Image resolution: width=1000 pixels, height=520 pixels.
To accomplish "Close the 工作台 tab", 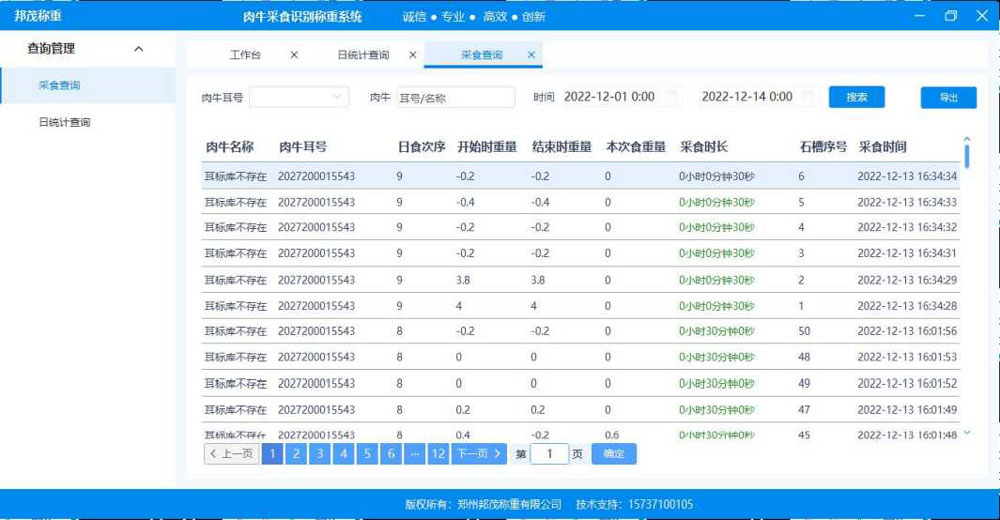I will click(294, 55).
